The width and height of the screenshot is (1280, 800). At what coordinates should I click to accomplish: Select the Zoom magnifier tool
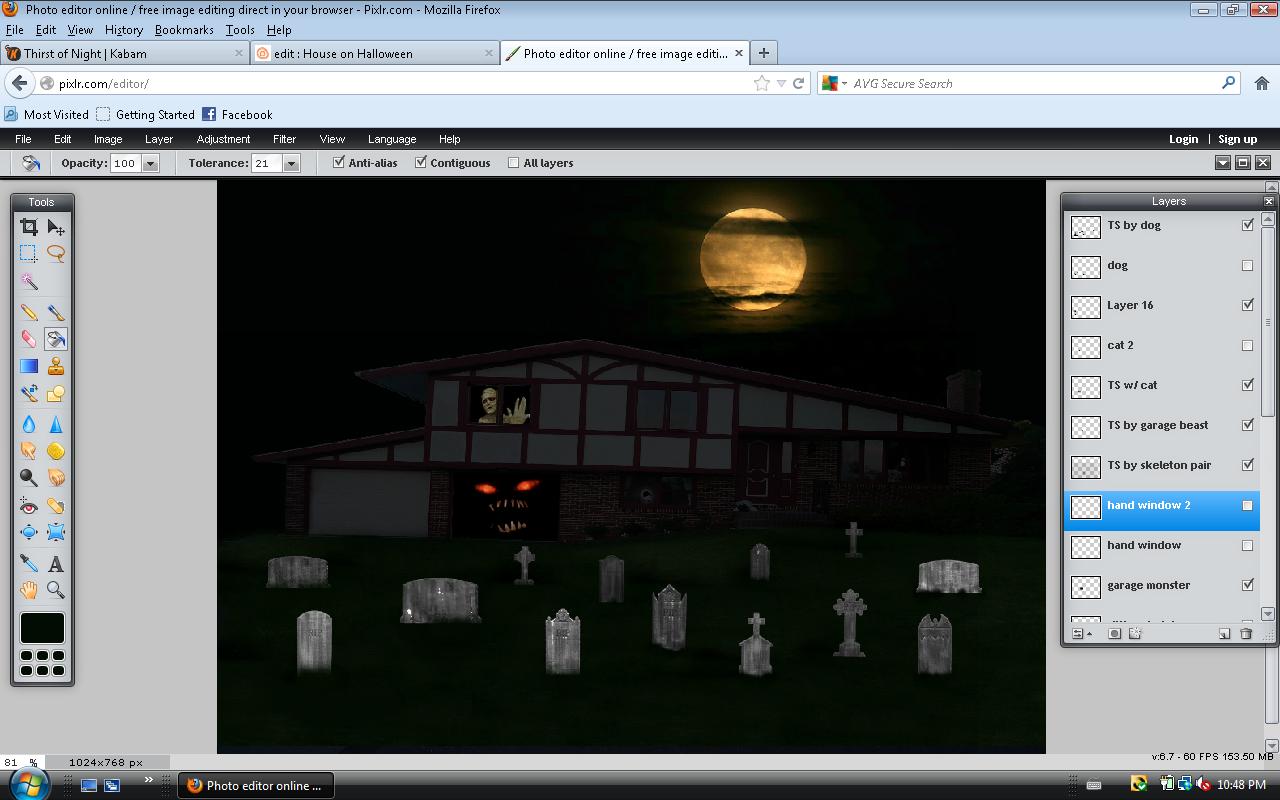pyautogui.click(x=56, y=591)
